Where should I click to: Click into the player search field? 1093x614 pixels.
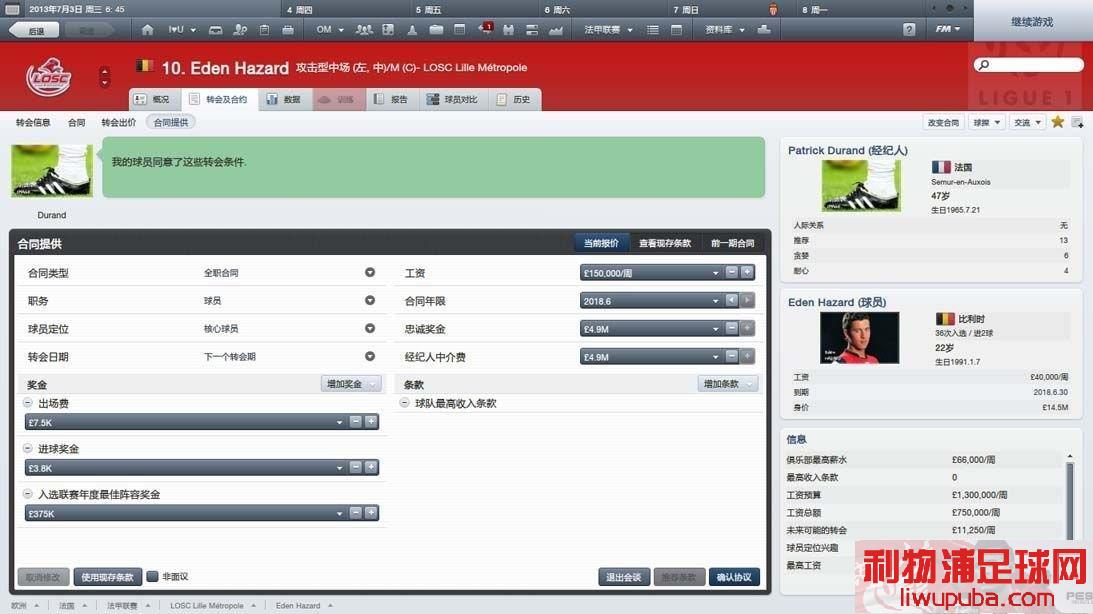coord(1029,65)
